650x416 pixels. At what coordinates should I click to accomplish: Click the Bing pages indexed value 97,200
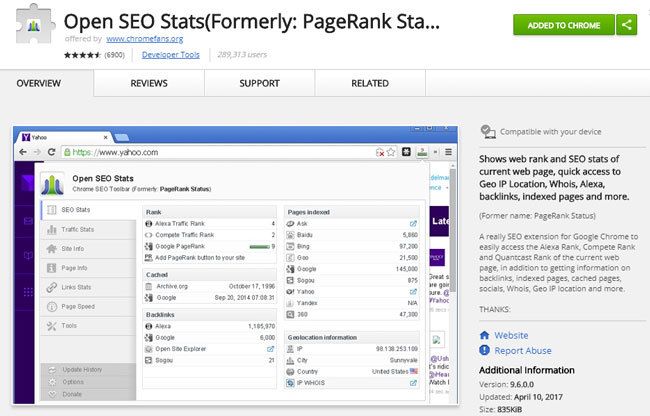click(408, 246)
